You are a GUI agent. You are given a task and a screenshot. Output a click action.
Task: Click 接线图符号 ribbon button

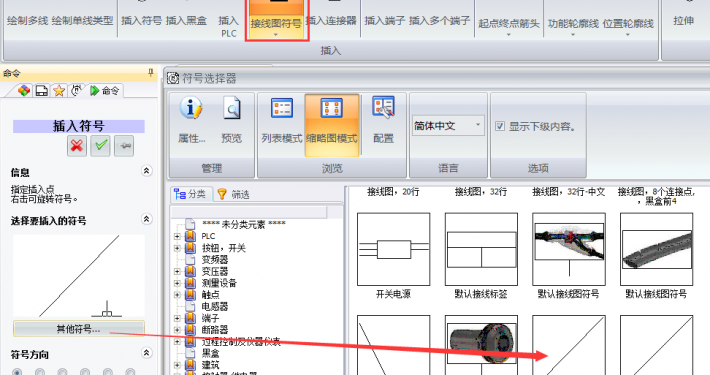click(x=276, y=19)
